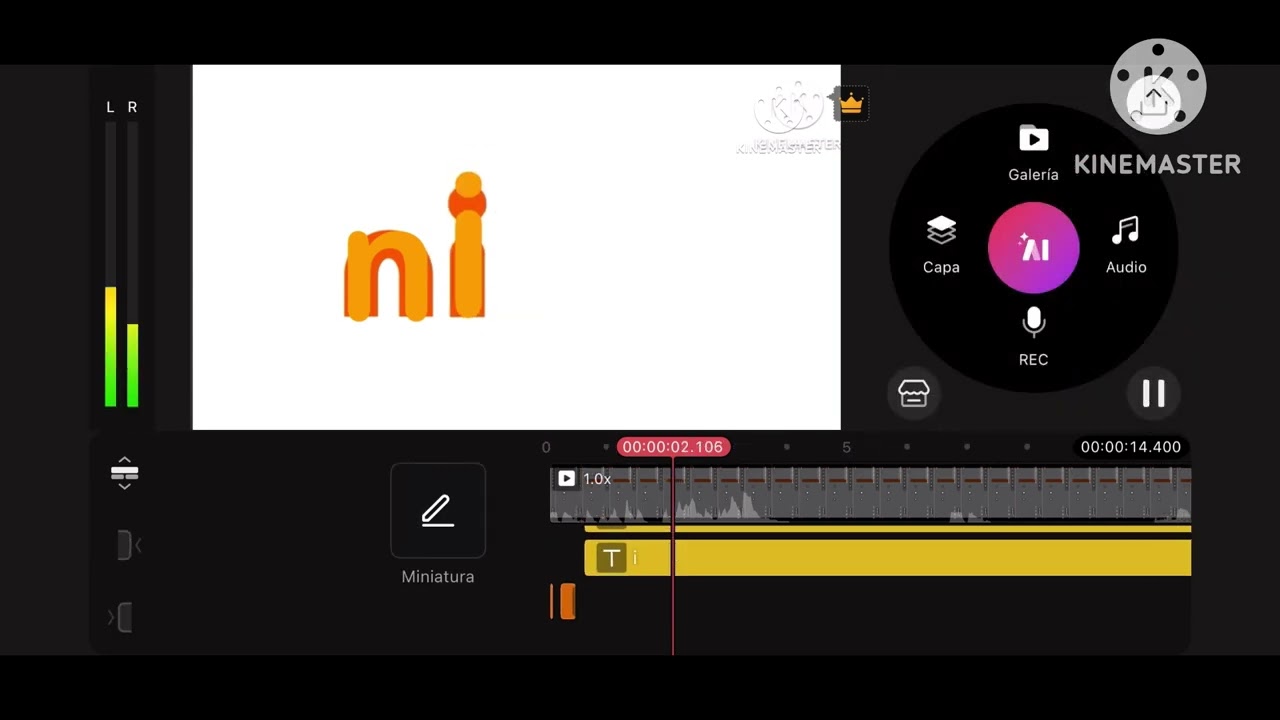This screenshot has height=720, width=1280.
Task: Open the AI tools button
Action: pos(1033,248)
